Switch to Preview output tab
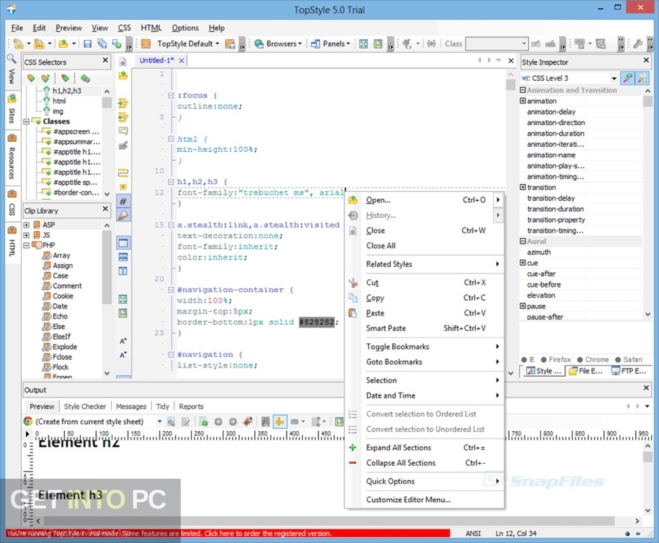The image size is (659, 543). pos(42,406)
